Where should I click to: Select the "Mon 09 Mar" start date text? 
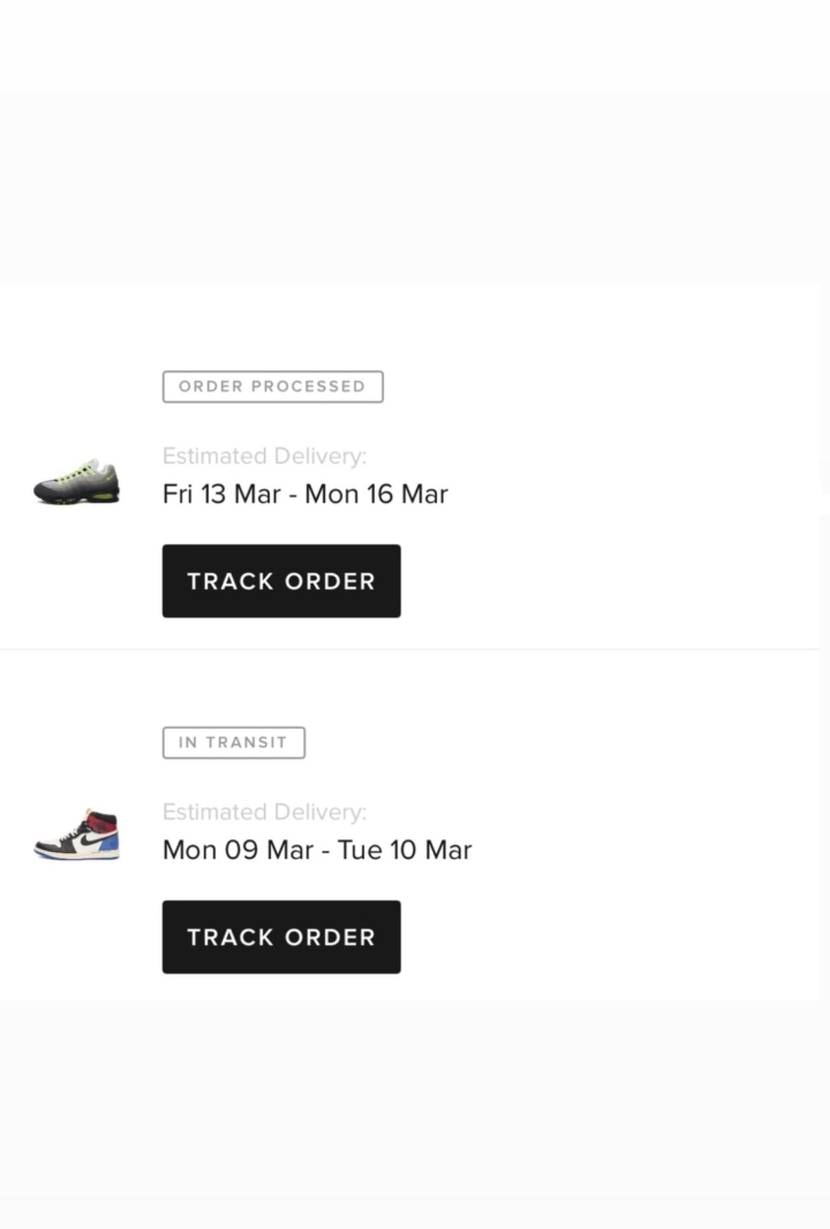(x=238, y=850)
